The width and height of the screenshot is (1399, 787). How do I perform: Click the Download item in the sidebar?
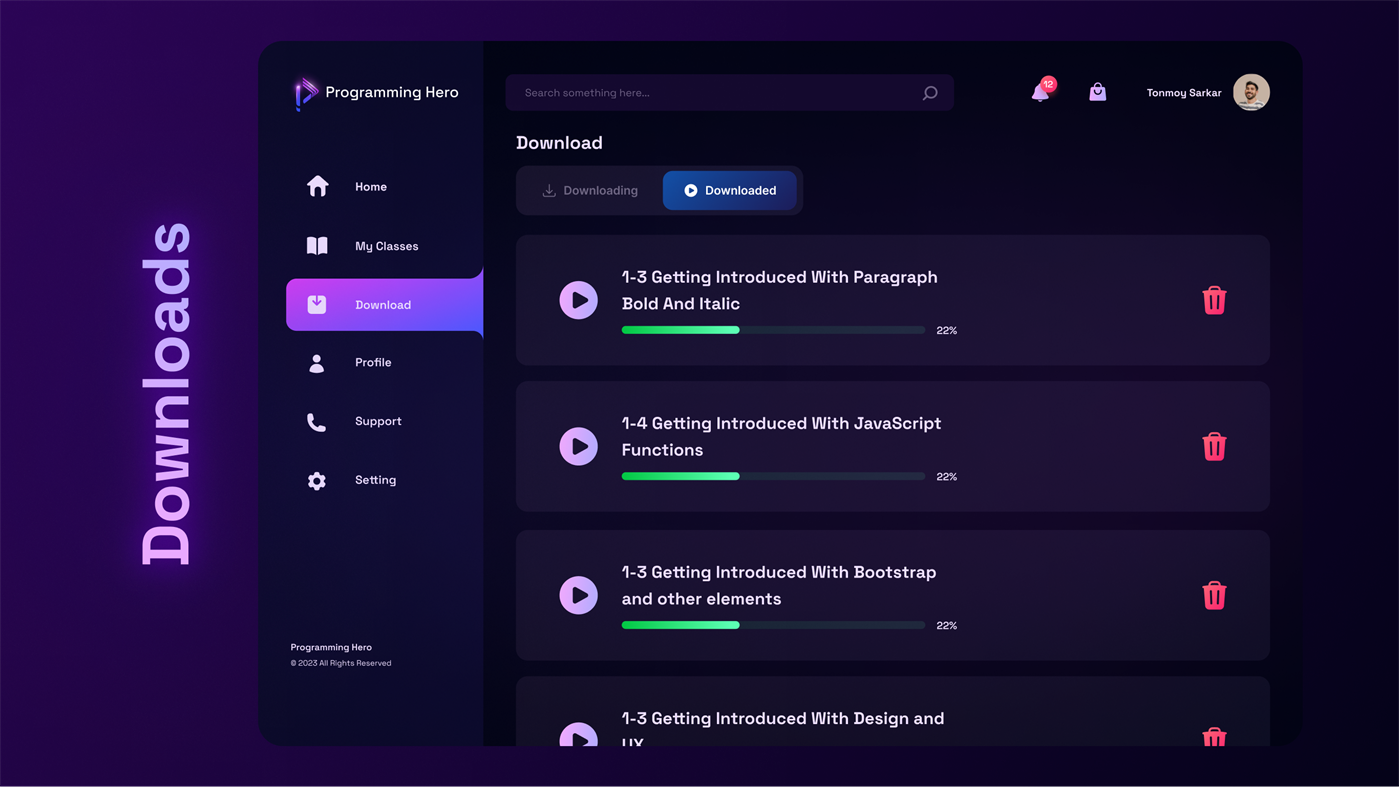click(x=383, y=305)
